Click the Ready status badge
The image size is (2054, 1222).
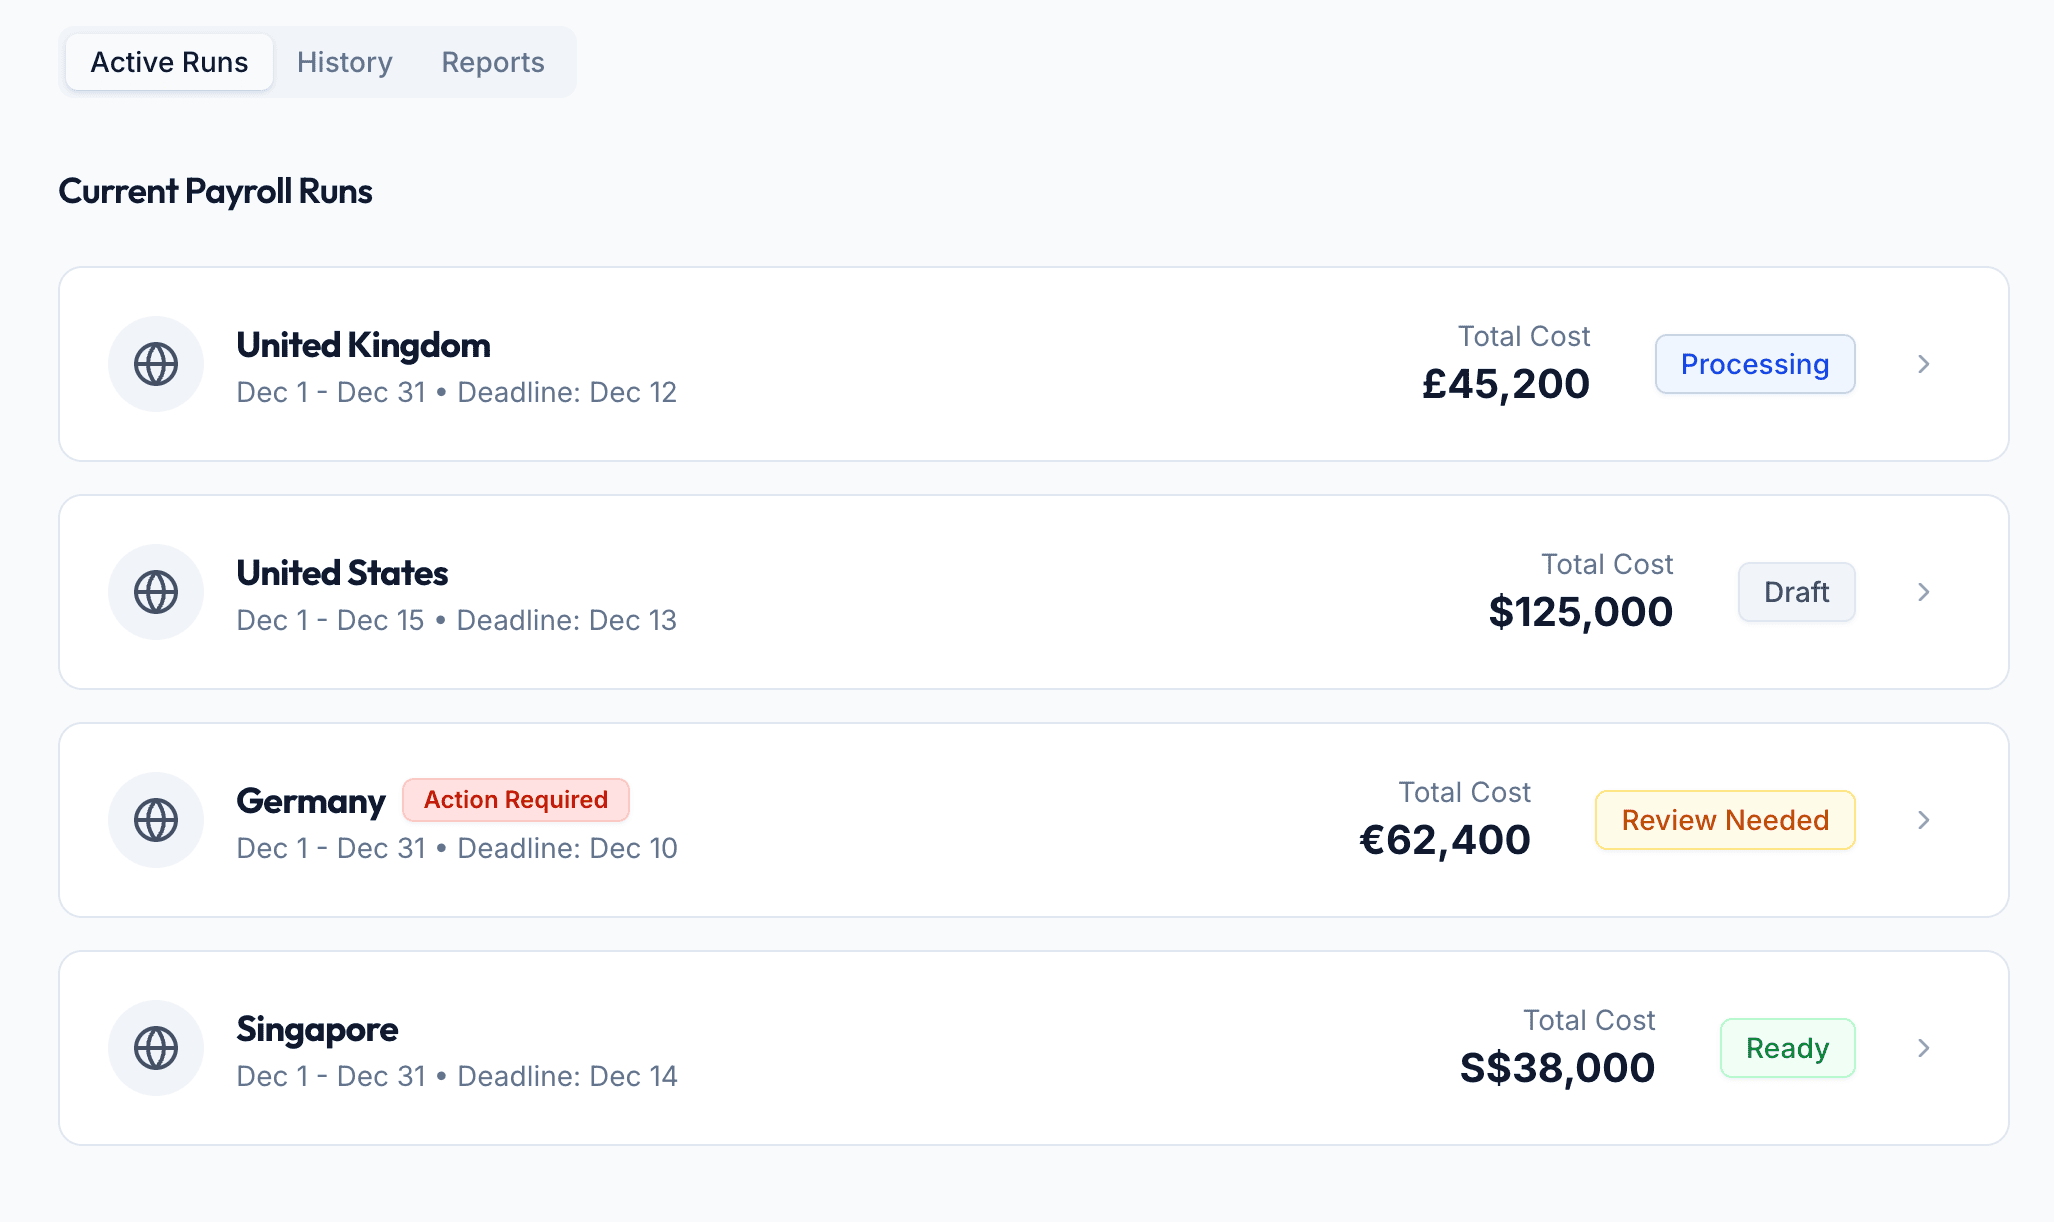click(x=1787, y=1048)
